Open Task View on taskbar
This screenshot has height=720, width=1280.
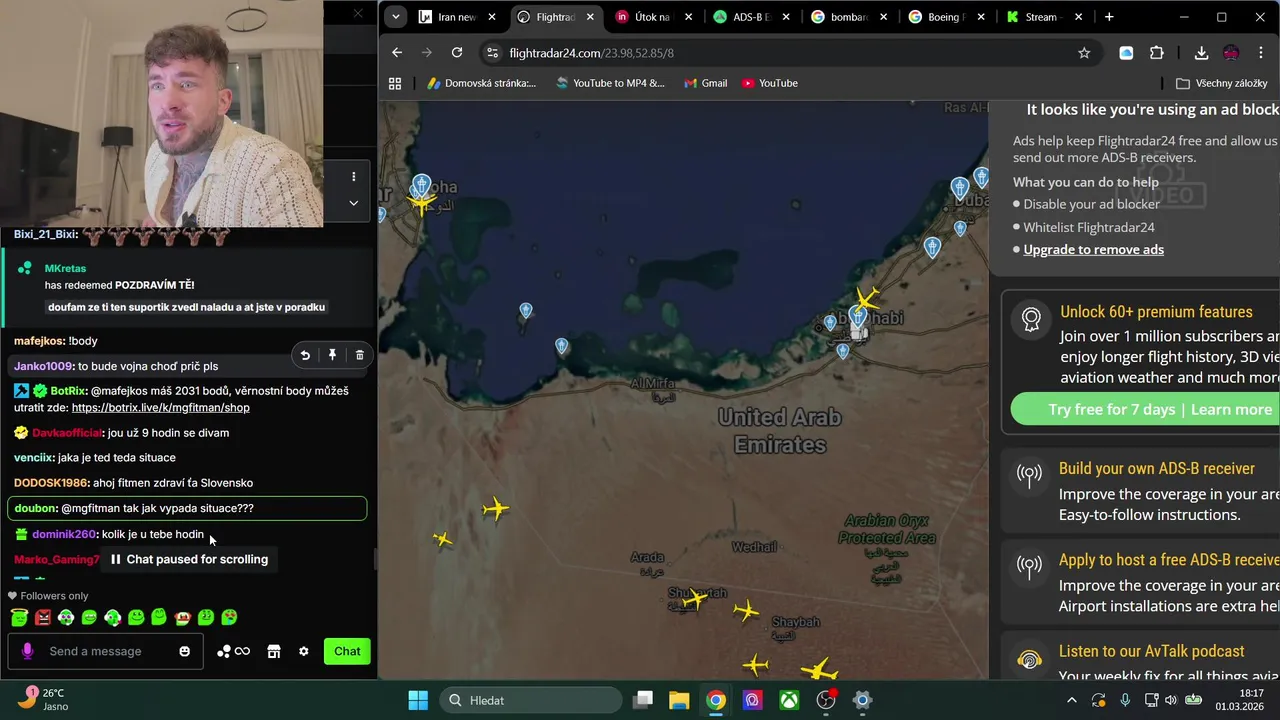(x=643, y=700)
